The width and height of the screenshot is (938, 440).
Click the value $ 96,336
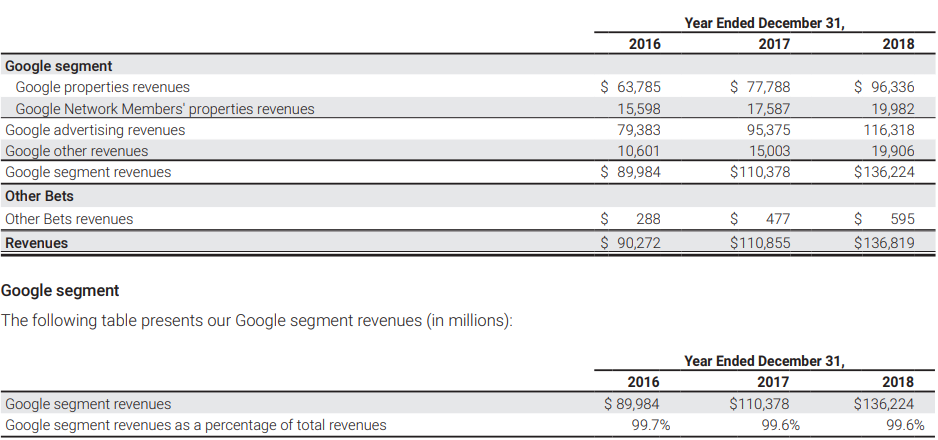point(884,87)
